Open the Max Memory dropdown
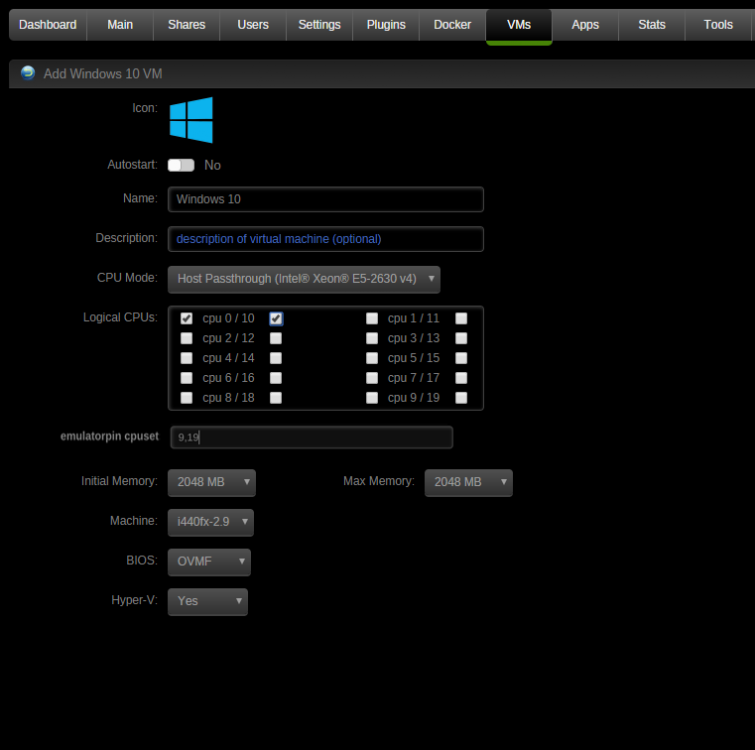The width and height of the screenshot is (755, 750). [469, 482]
